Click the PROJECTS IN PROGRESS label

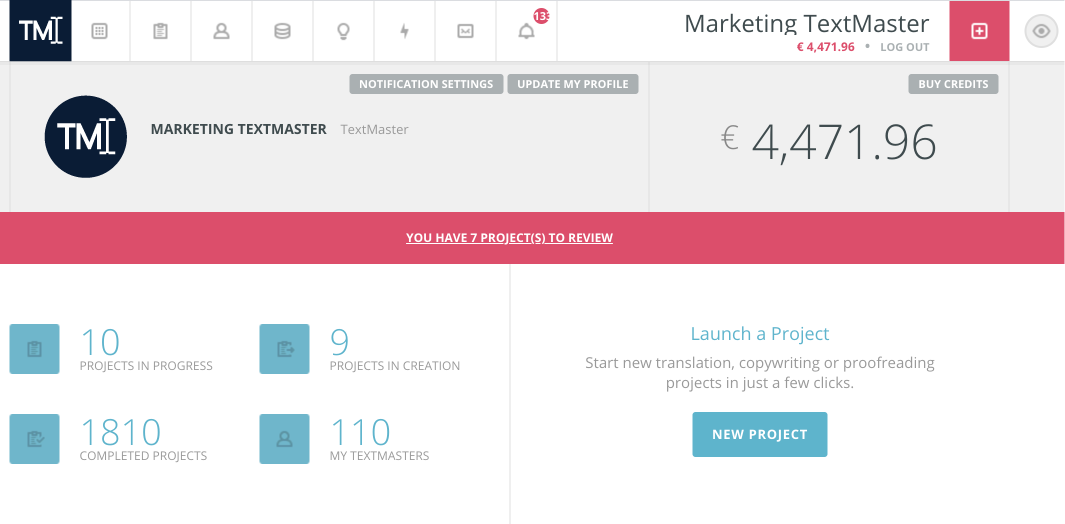(146, 366)
